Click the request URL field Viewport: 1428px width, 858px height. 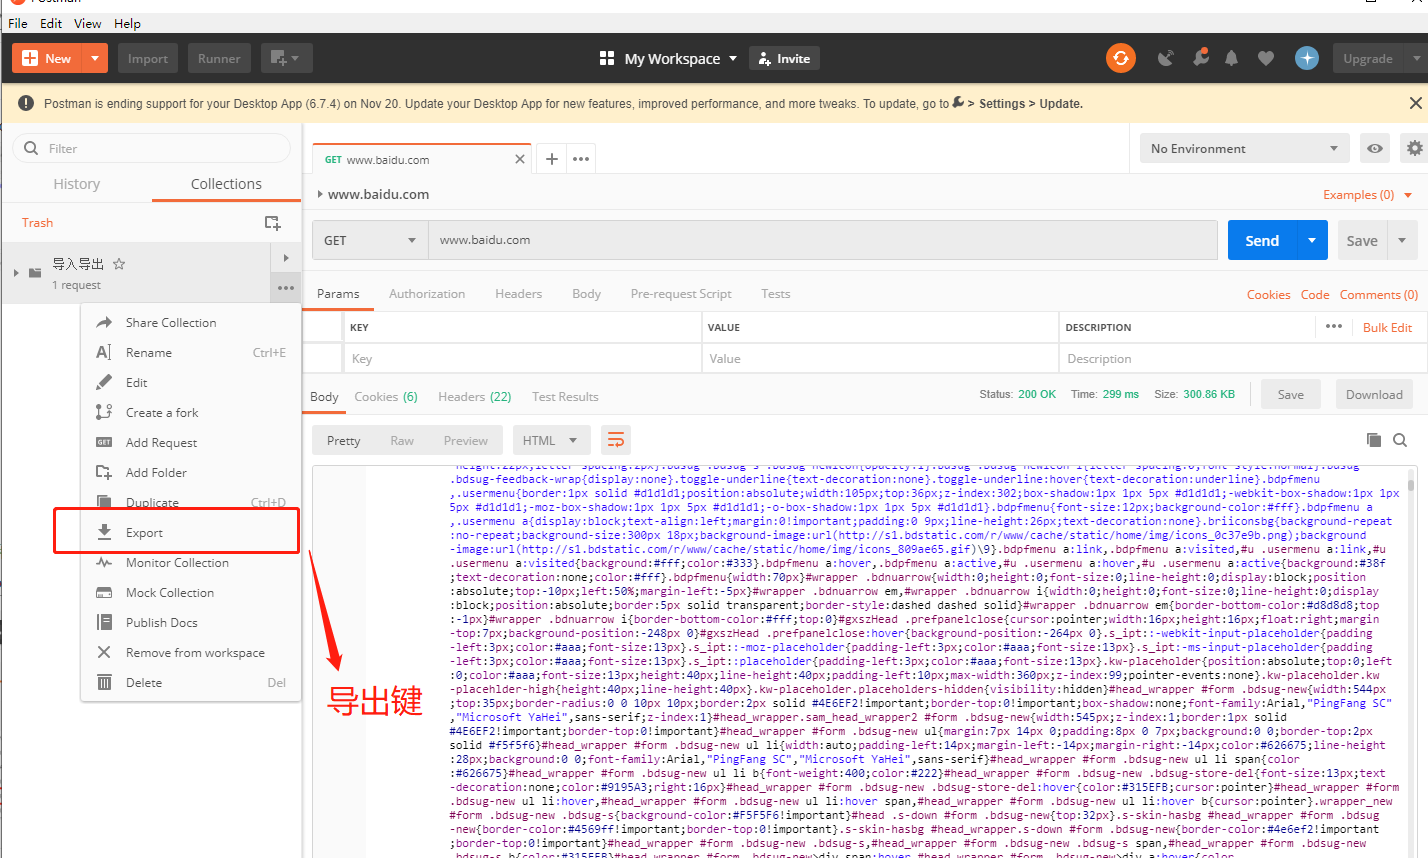pyautogui.click(x=822, y=240)
